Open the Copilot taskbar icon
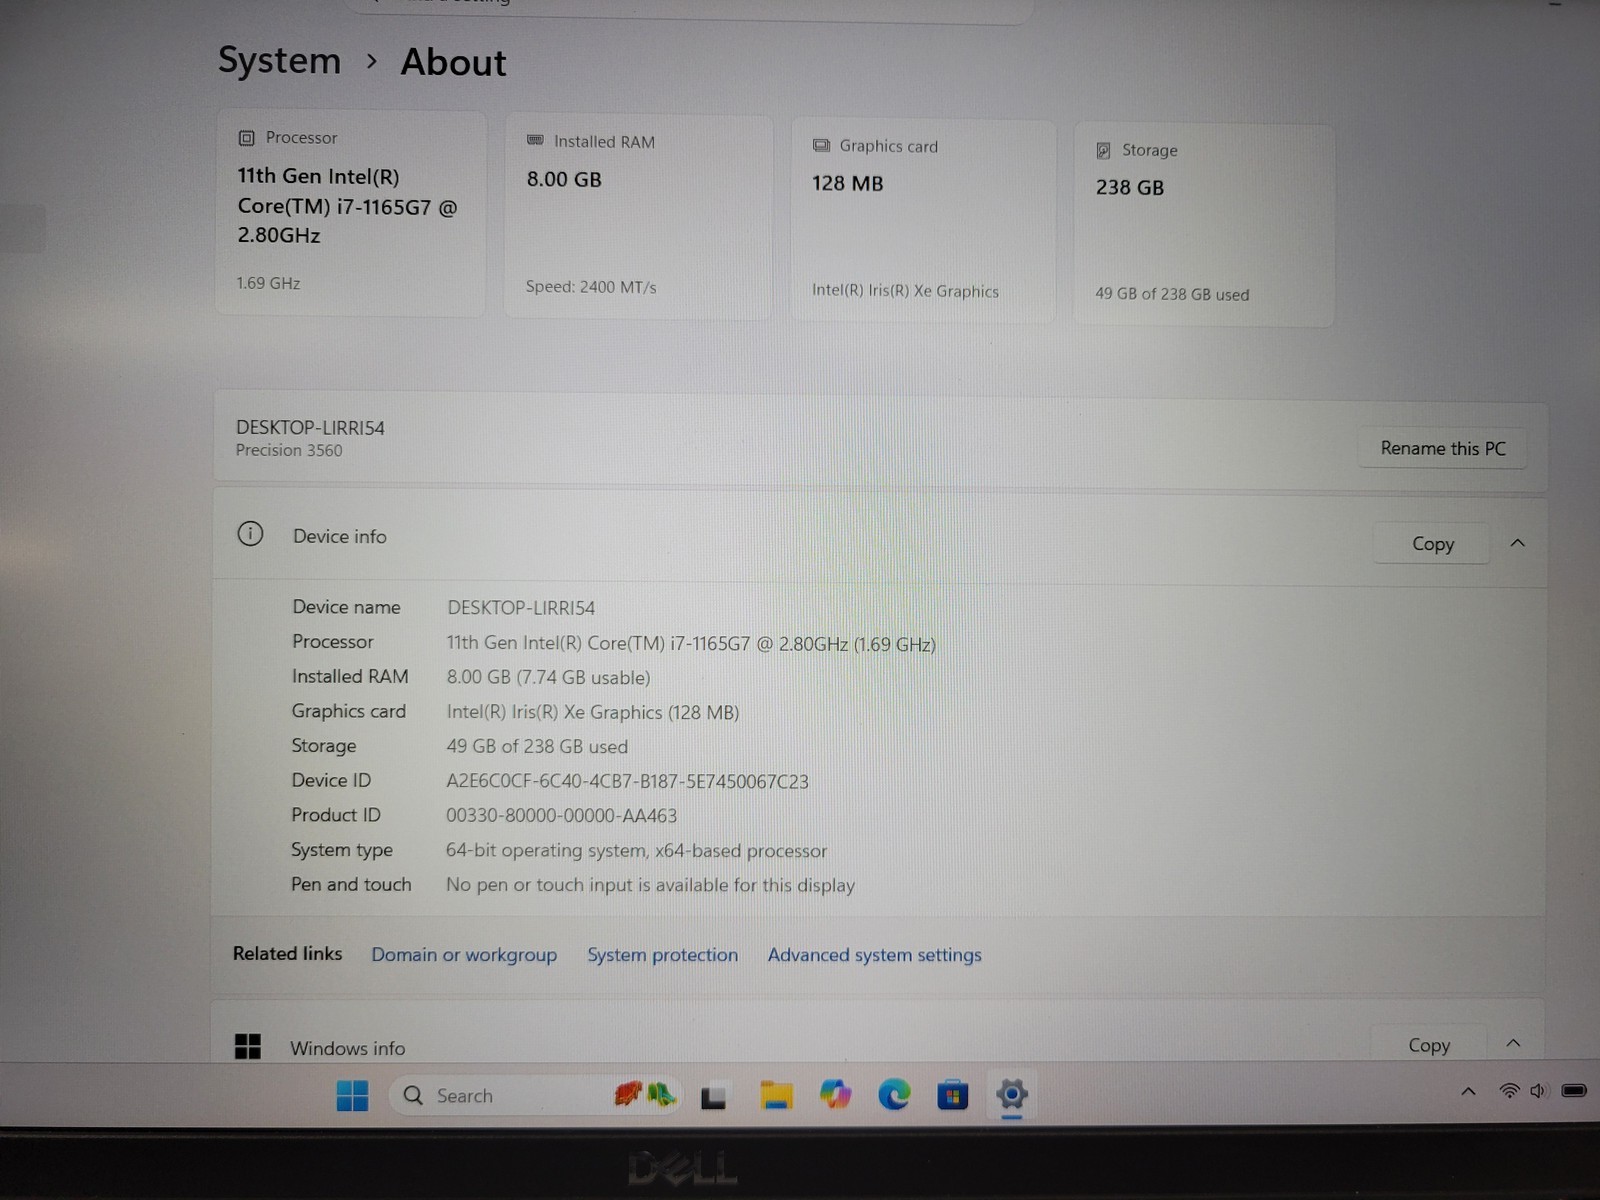Image resolution: width=1600 pixels, height=1200 pixels. click(x=835, y=1096)
